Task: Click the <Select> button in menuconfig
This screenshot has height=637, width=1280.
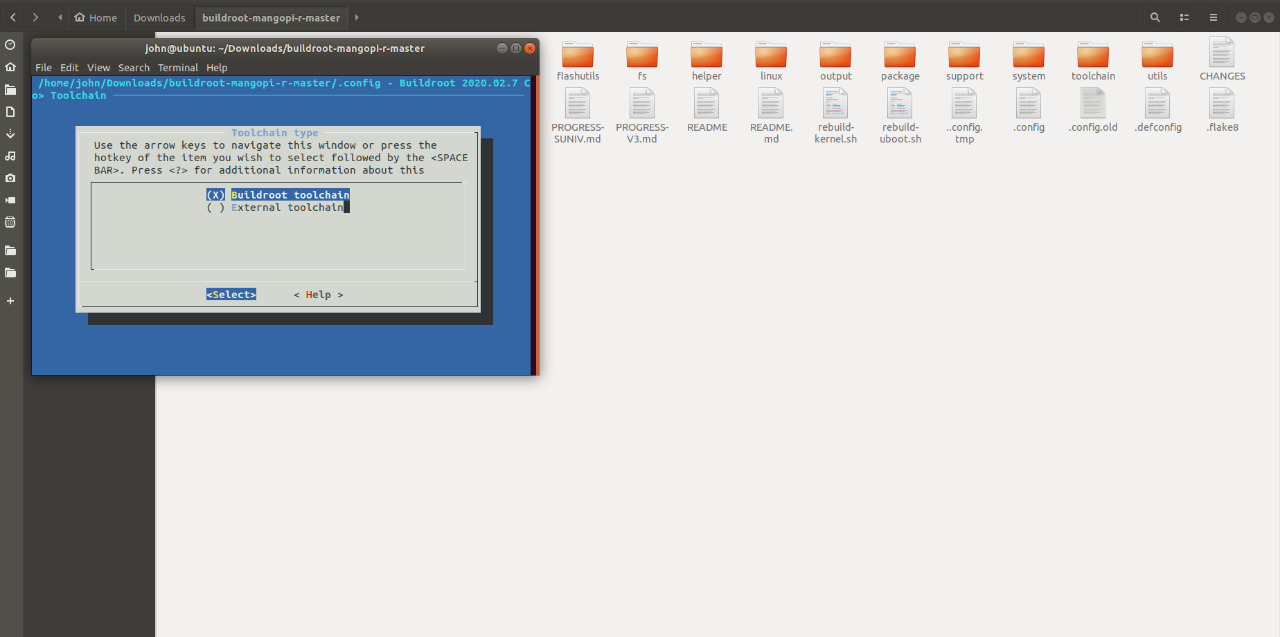Action: point(231,294)
